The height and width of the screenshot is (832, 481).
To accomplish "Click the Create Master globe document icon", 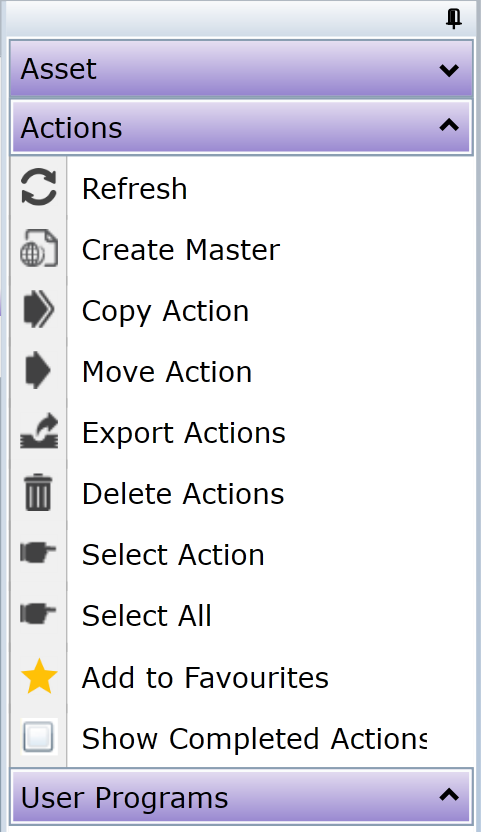I will [x=39, y=248].
